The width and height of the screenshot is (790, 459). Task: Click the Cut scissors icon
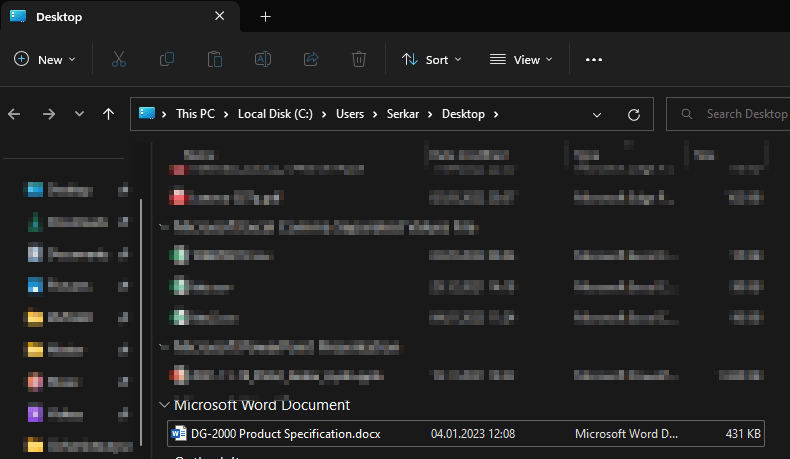[118, 59]
